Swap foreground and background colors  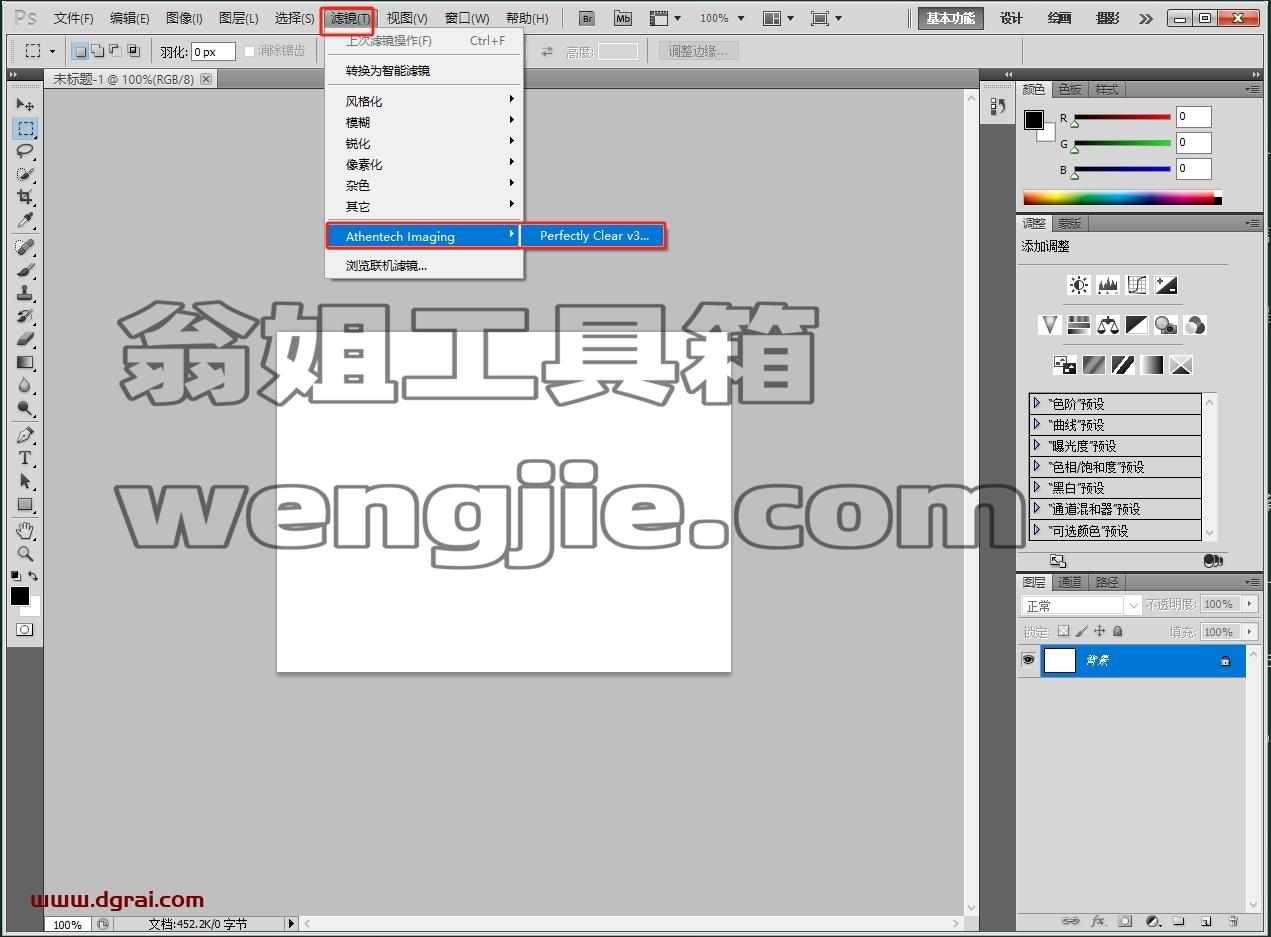33,576
